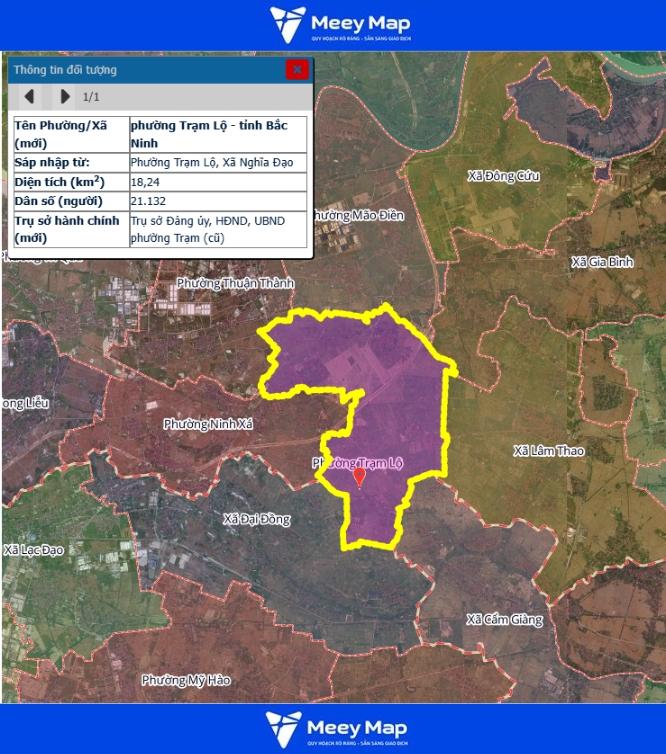Click Phường Mỹ Hào map label

pyautogui.click(x=186, y=680)
